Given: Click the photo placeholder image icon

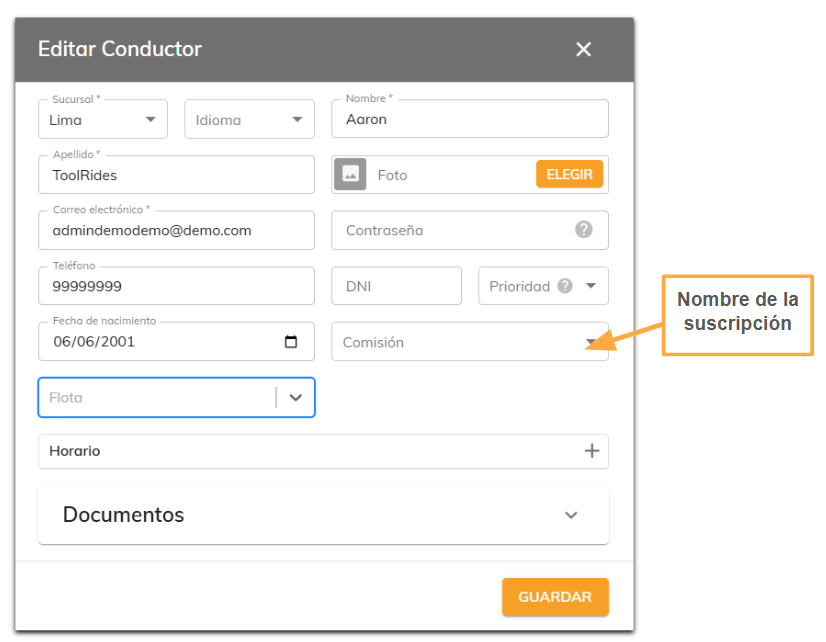Looking at the screenshot, I should click(x=350, y=174).
